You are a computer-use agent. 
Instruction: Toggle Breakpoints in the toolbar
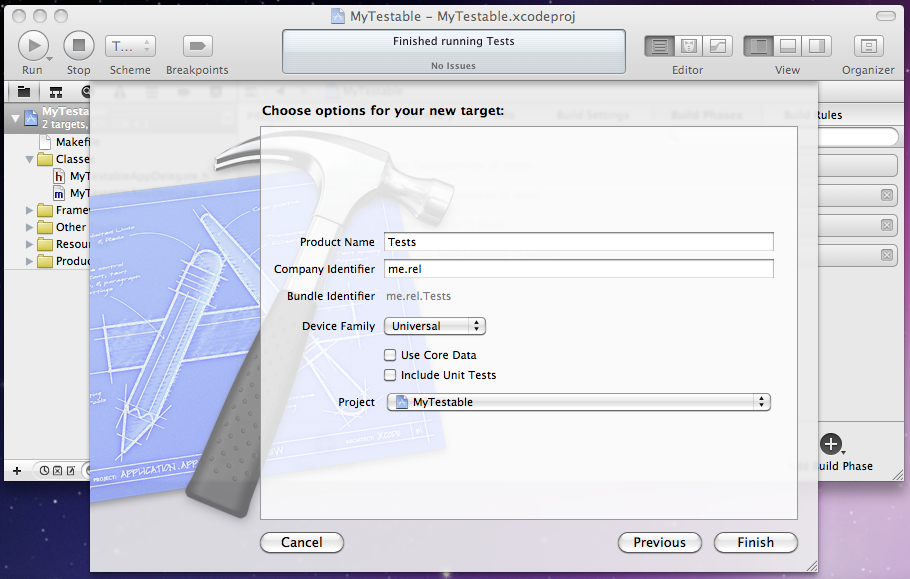[x=197, y=46]
